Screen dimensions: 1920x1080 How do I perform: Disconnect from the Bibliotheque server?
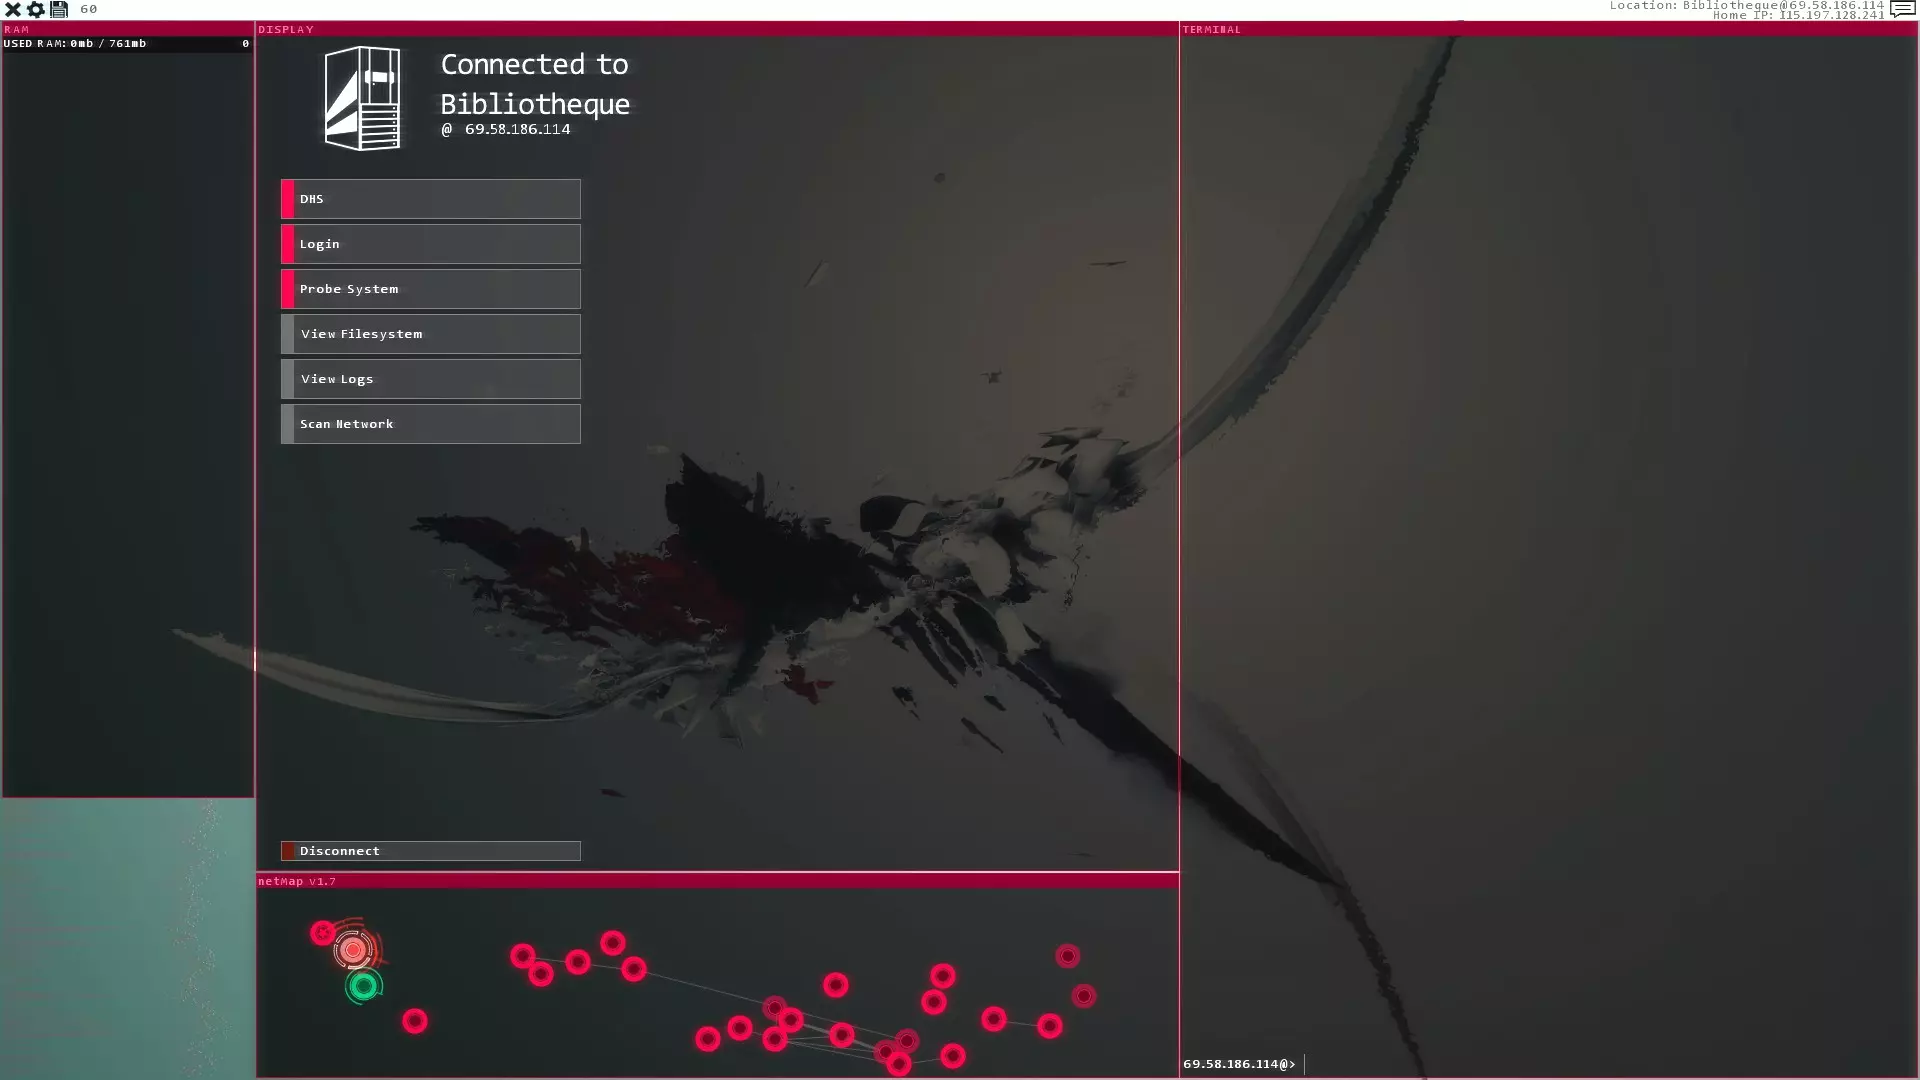point(431,851)
